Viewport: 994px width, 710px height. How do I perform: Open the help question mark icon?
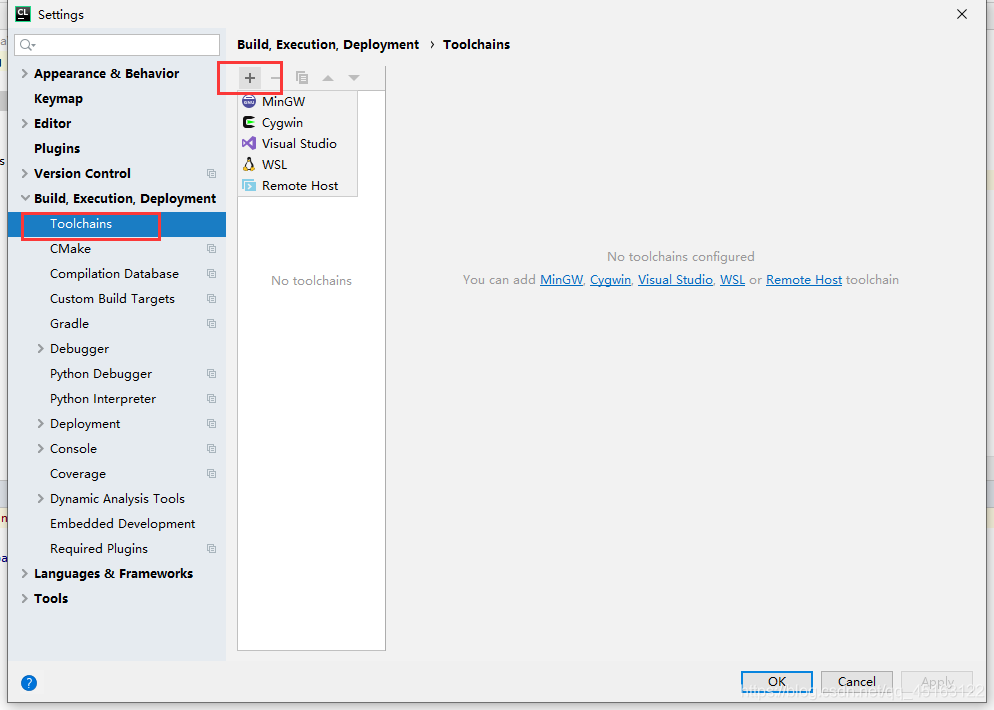click(29, 683)
